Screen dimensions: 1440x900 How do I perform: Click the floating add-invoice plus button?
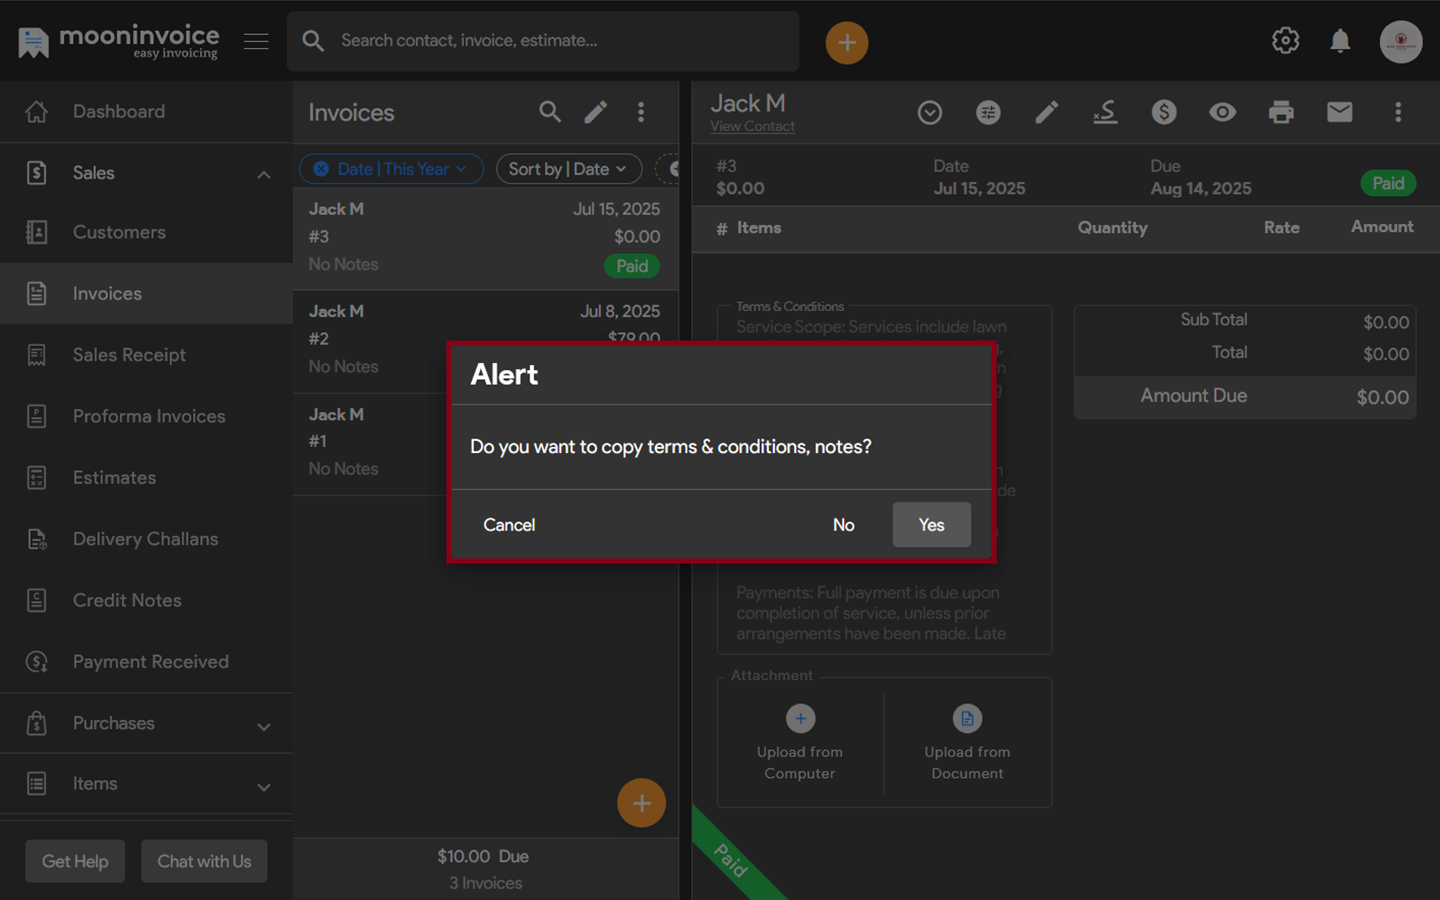pos(641,803)
